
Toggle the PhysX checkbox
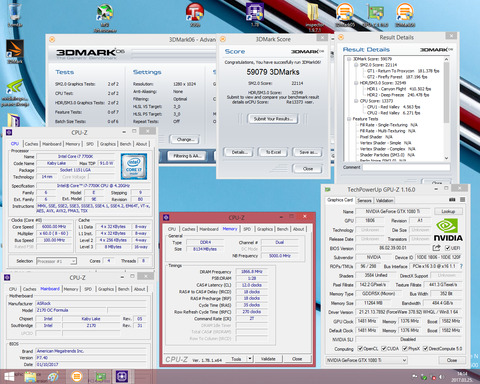[405, 348]
